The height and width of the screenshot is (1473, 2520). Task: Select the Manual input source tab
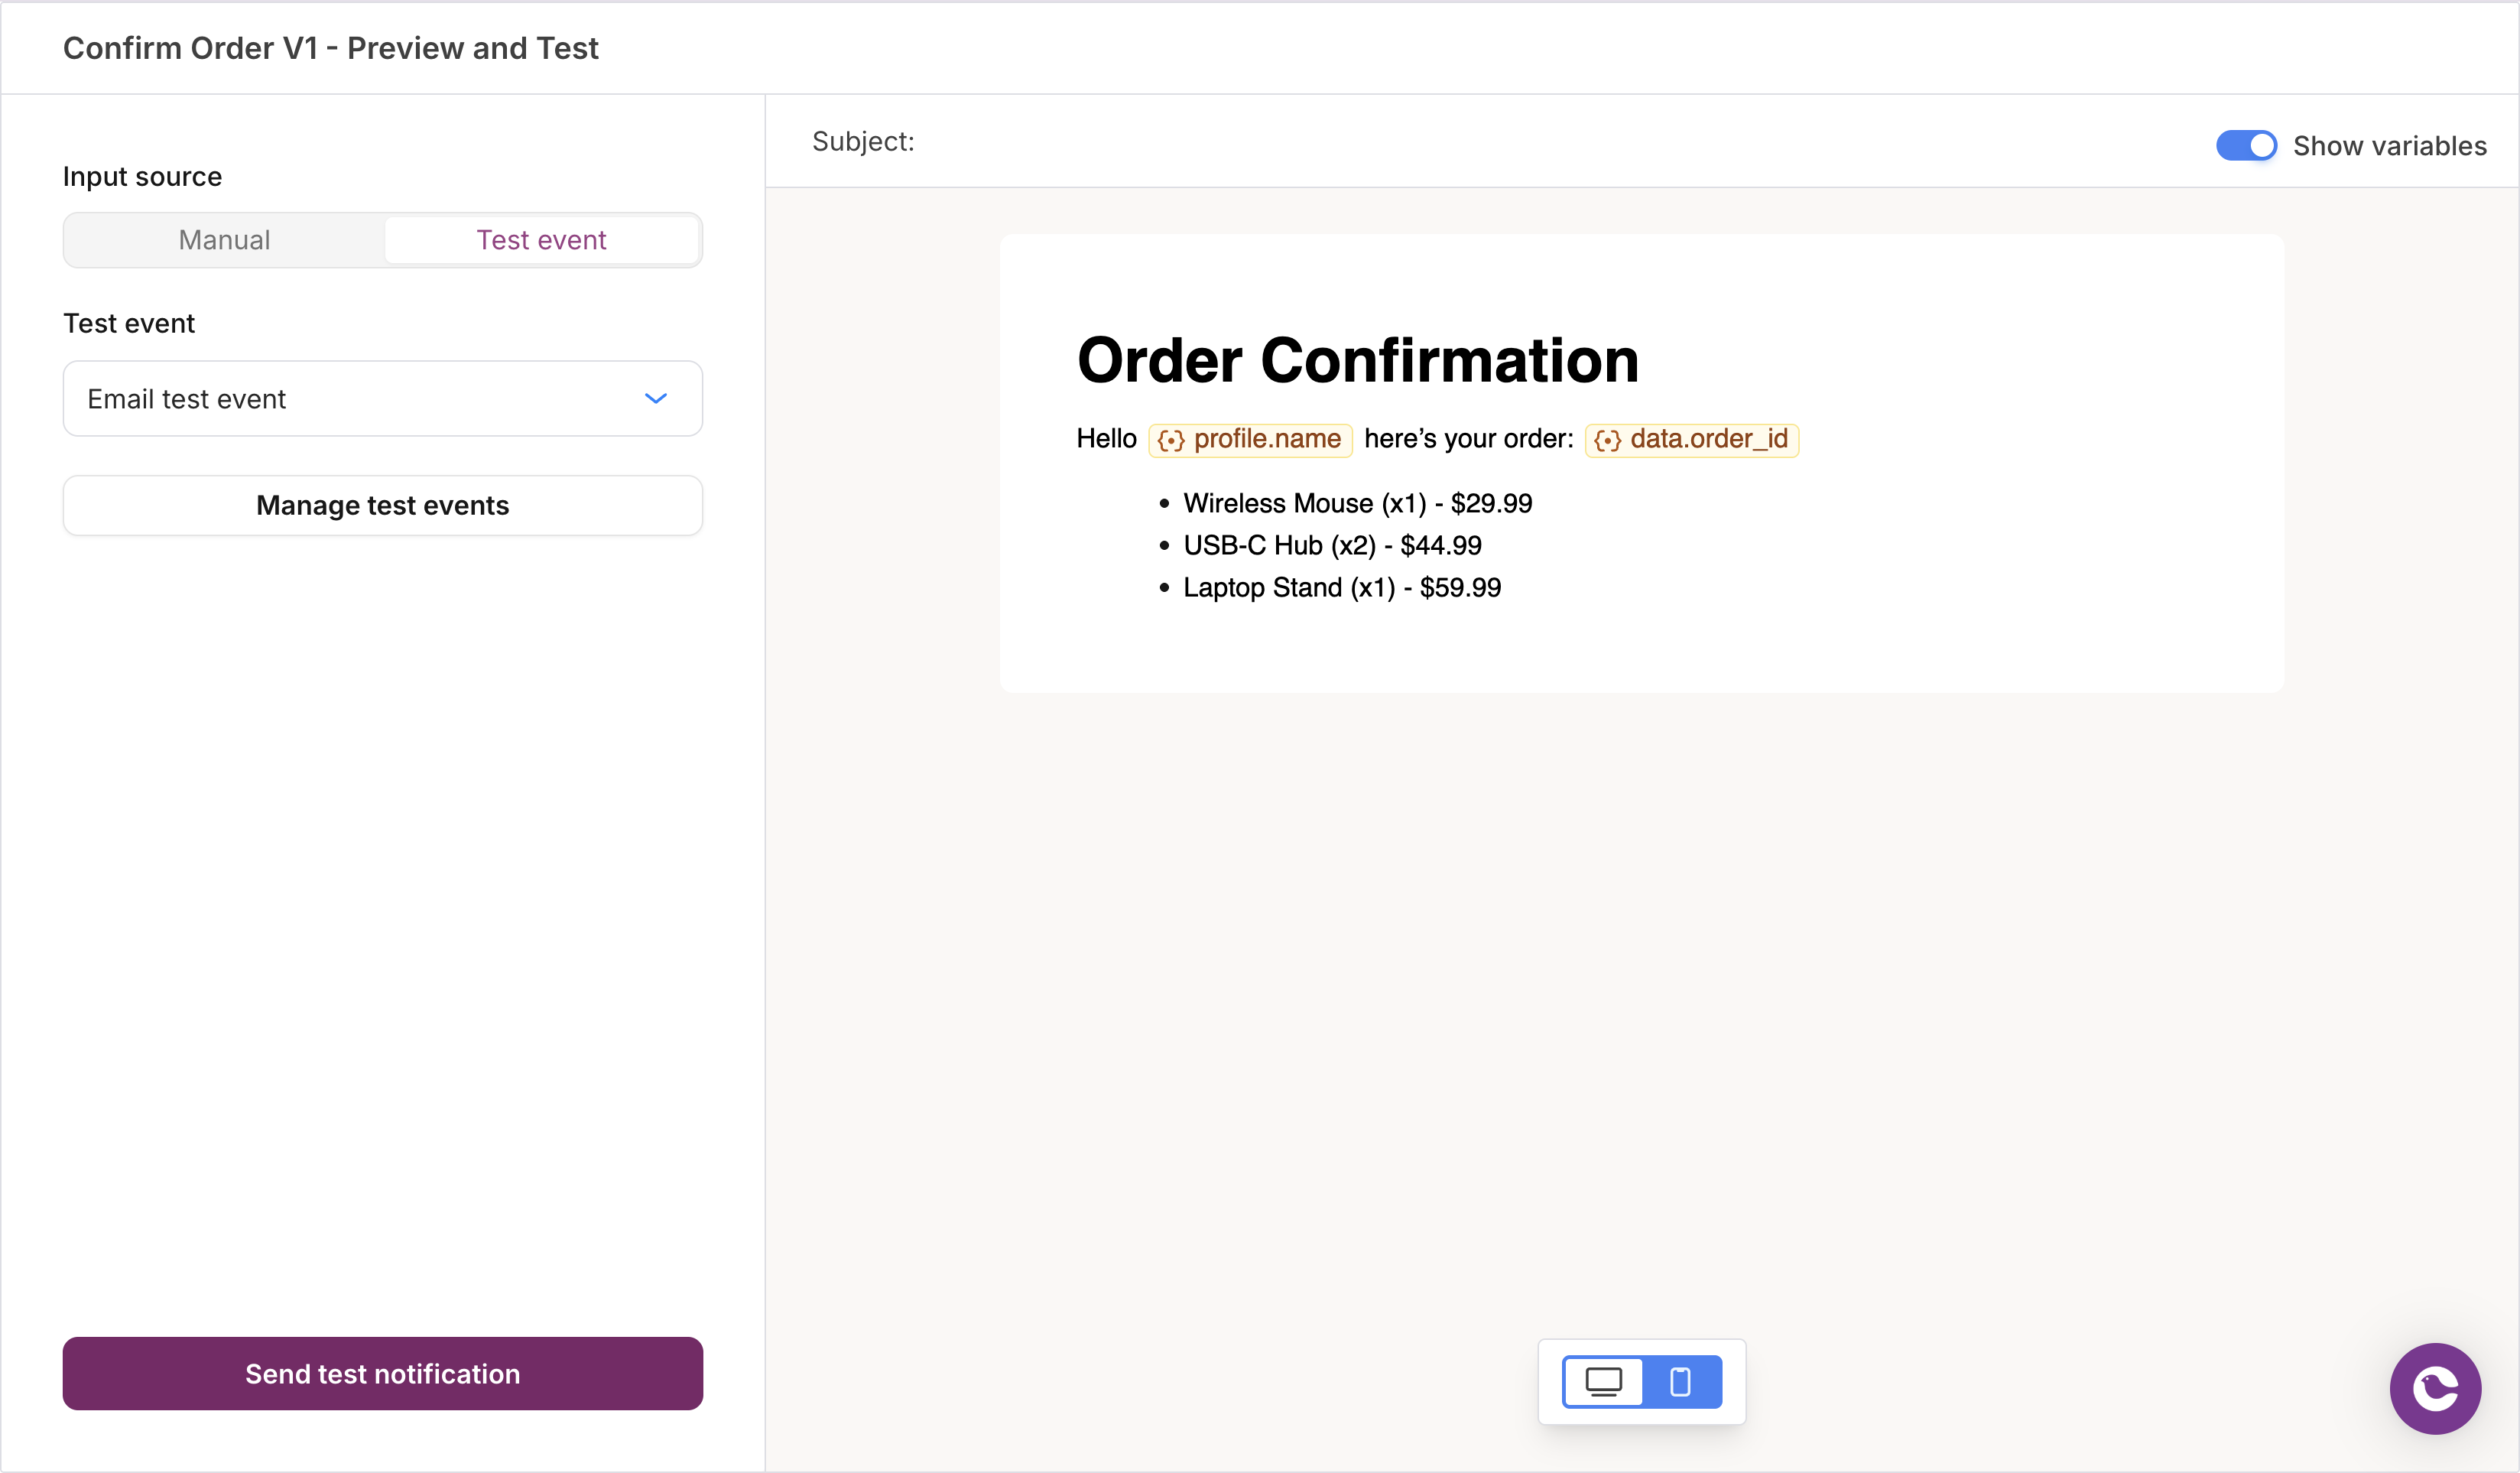[x=225, y=240]
